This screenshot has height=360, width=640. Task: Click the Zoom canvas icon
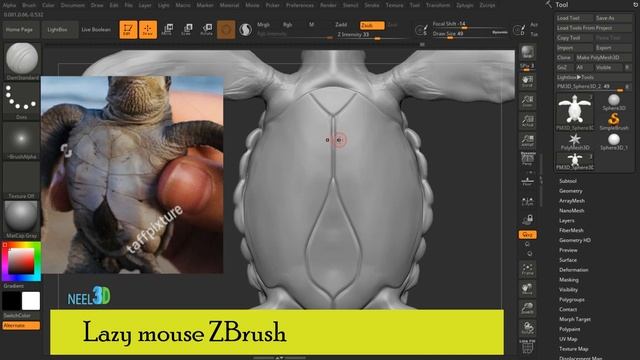(527, 101)
